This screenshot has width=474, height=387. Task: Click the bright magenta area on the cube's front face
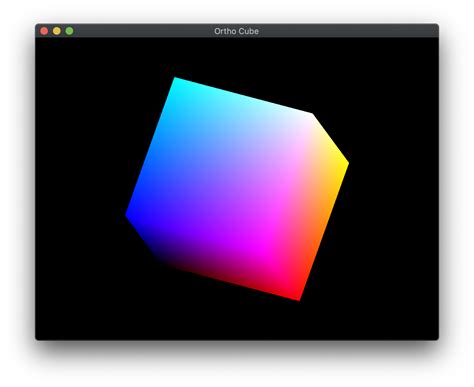[260, 247]
